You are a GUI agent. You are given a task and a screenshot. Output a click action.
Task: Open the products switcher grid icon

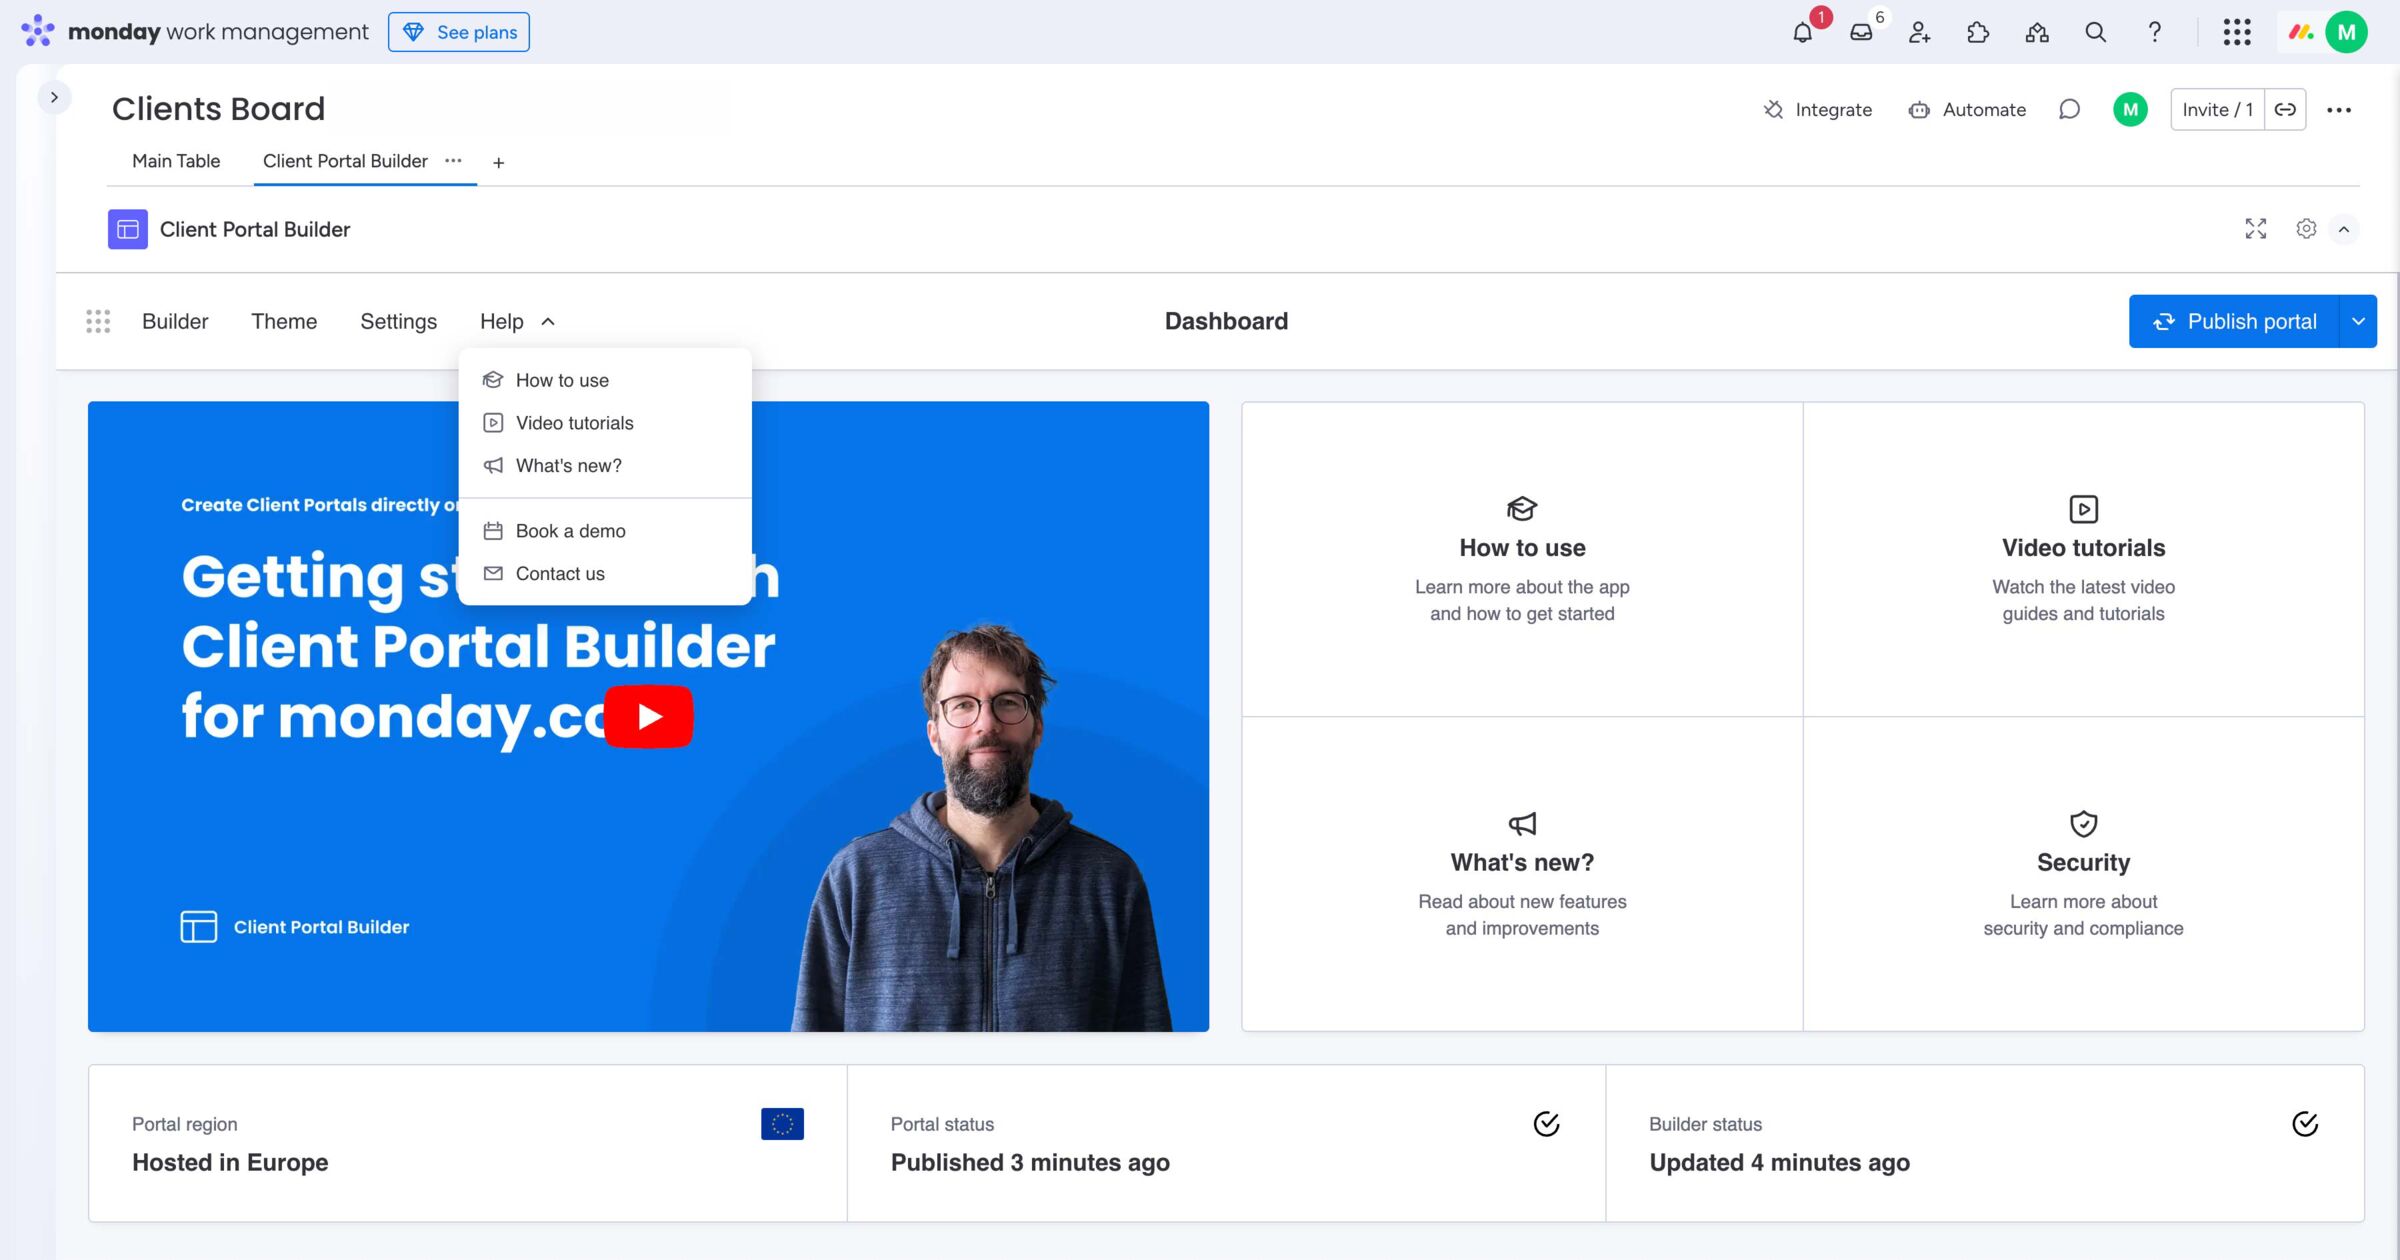click(2237, 32)
